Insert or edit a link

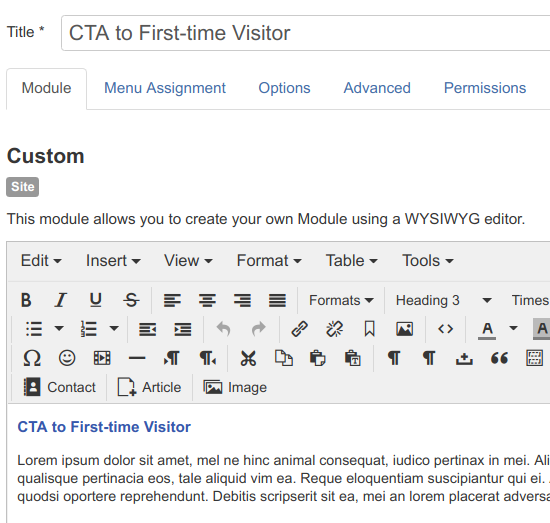pos(300,329)
